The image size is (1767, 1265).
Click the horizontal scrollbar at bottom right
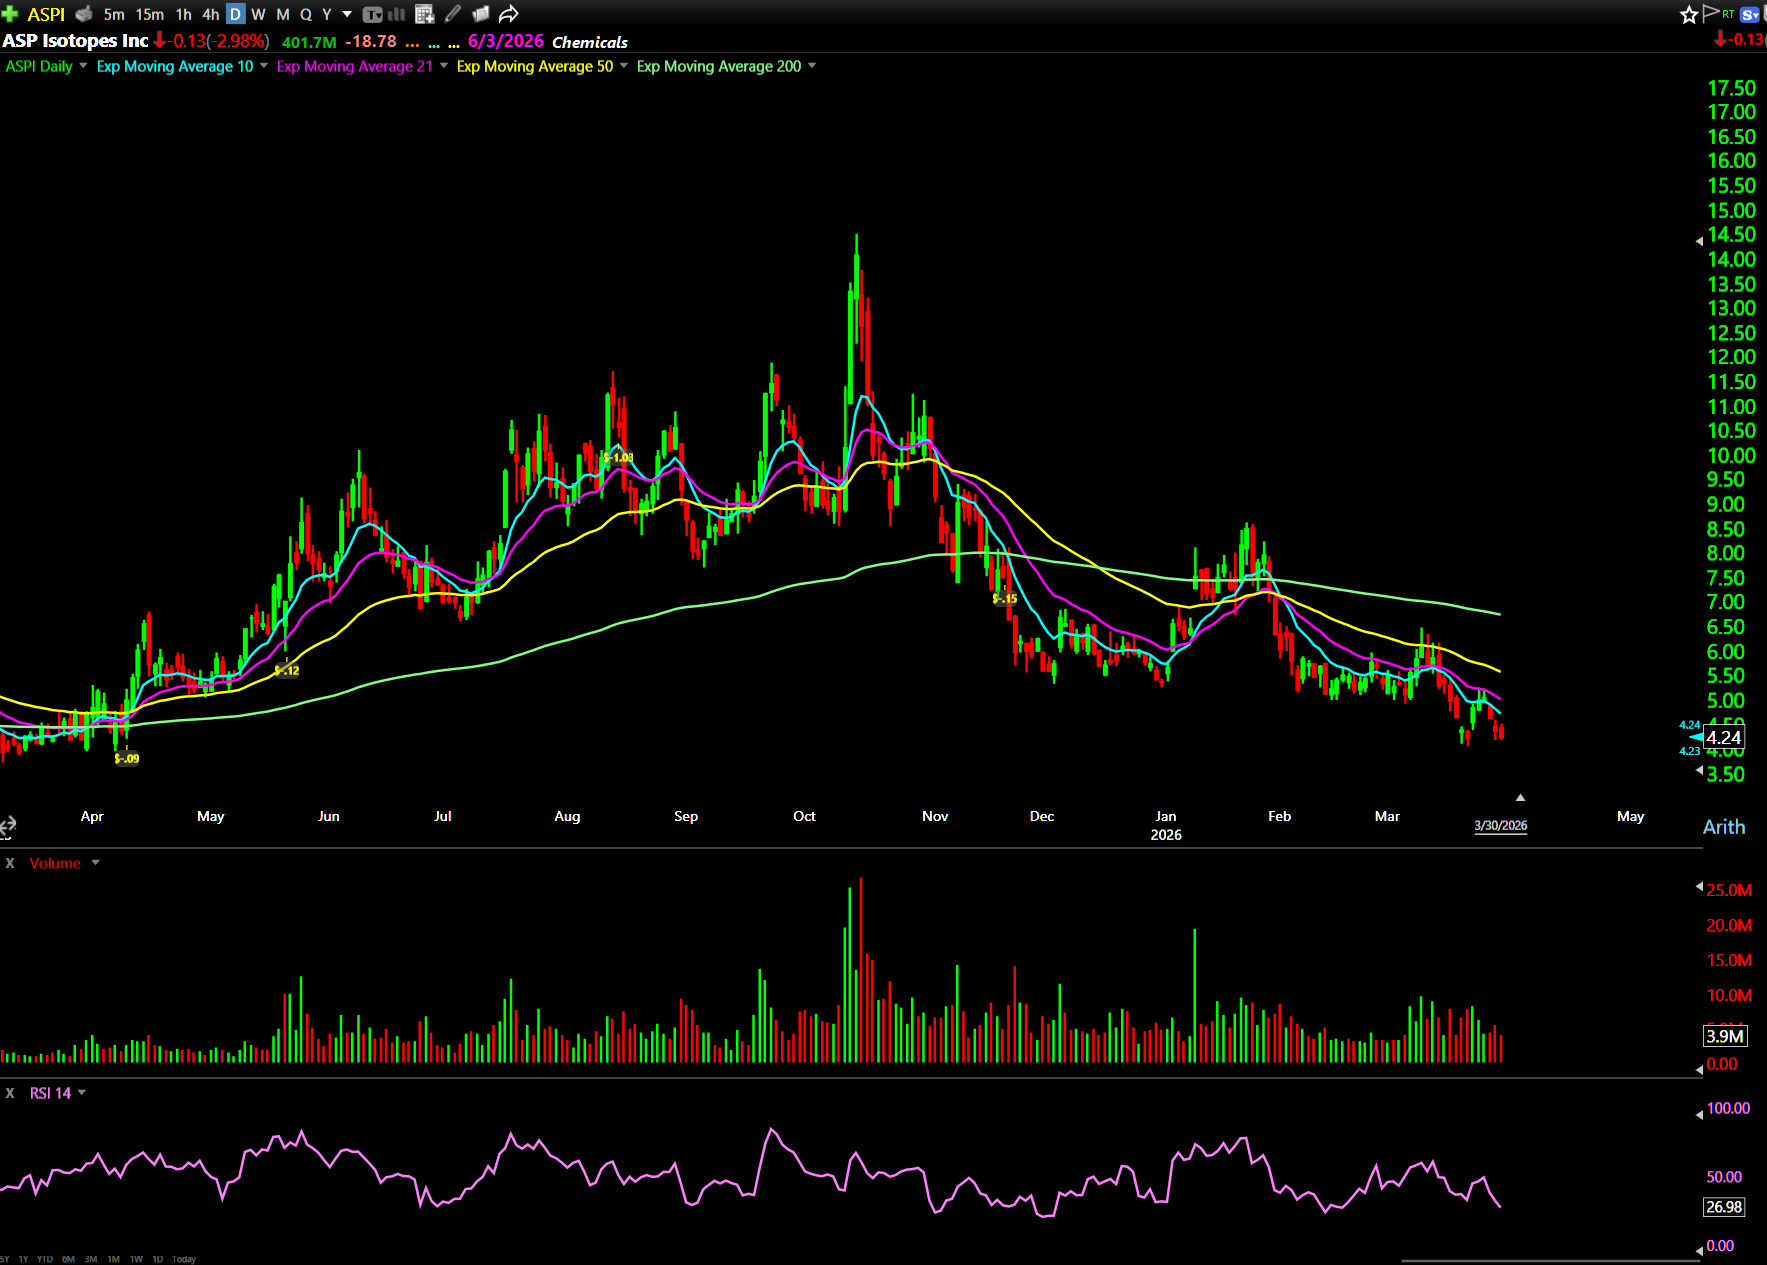coord(1550,1260)
